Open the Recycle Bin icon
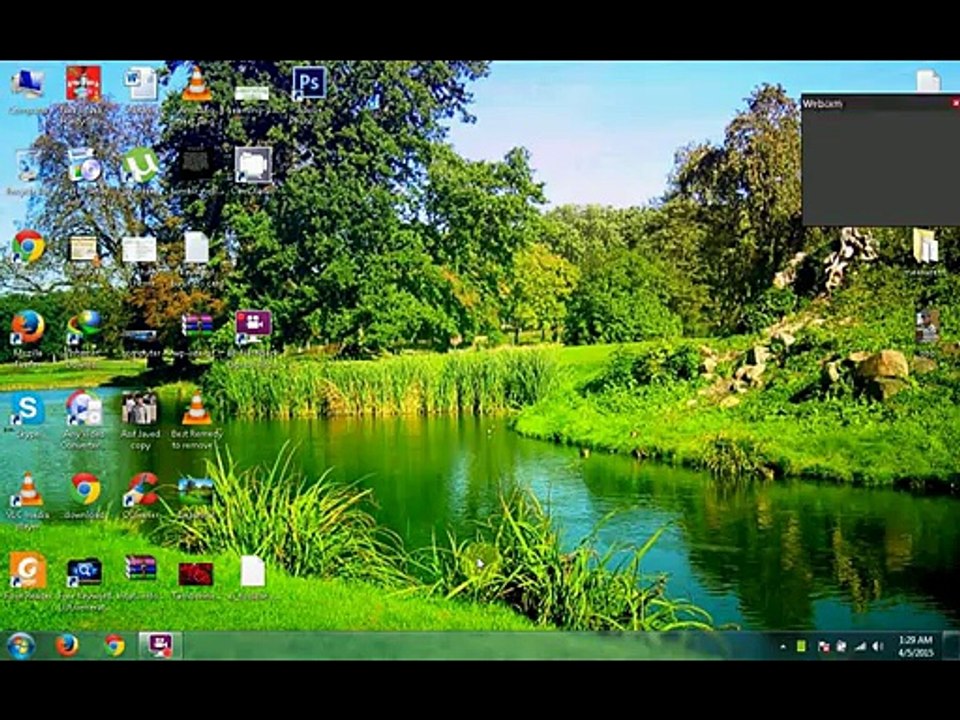960x720 pixels. click(27, 167)
